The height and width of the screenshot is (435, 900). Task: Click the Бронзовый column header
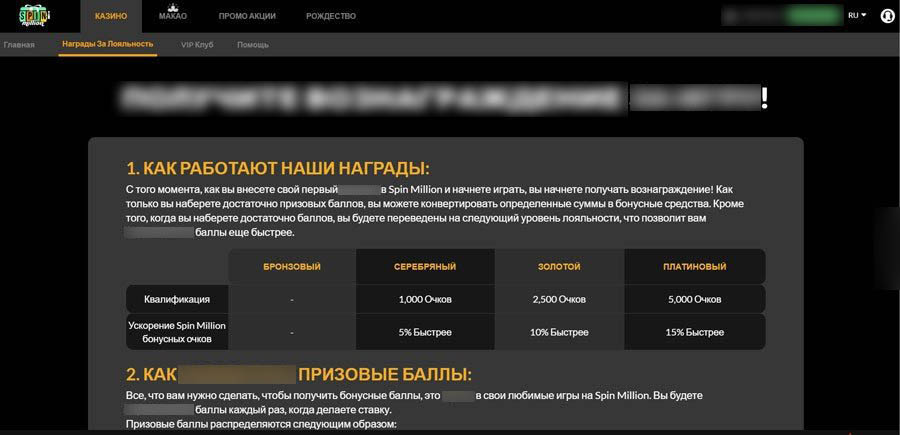[292, 267]
